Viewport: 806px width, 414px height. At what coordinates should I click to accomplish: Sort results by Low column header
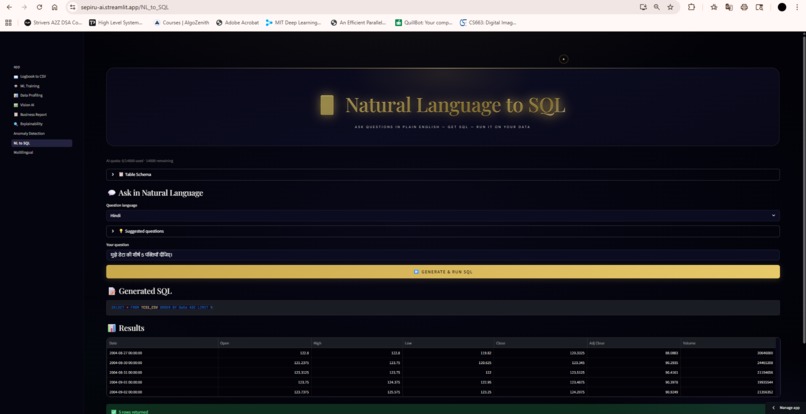(x=449, y=343)
